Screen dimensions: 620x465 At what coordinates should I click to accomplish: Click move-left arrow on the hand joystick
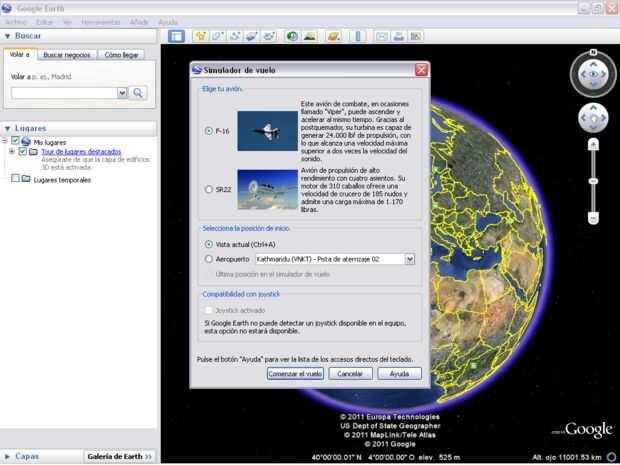click(583, 117)
